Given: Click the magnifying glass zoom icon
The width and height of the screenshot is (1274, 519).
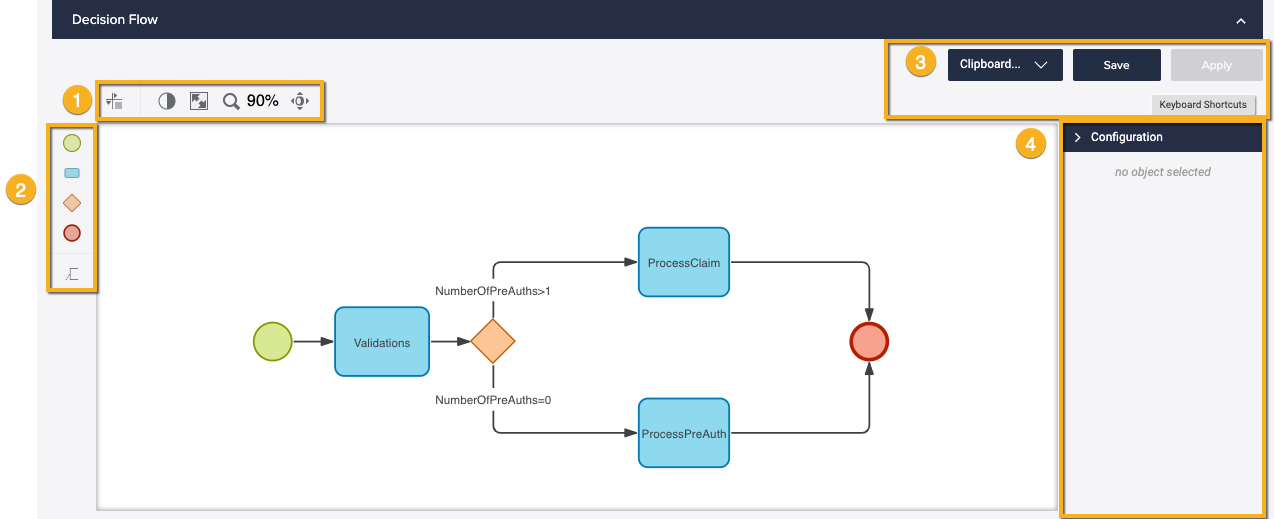Looking at the screenshot, I should click(231, 101).
